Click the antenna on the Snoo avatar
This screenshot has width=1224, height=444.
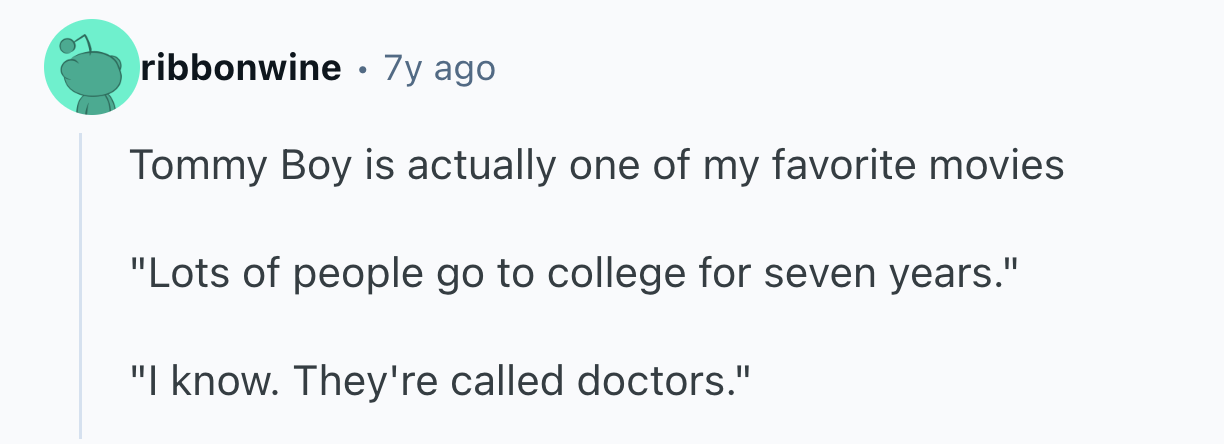[x=68, y=46]
